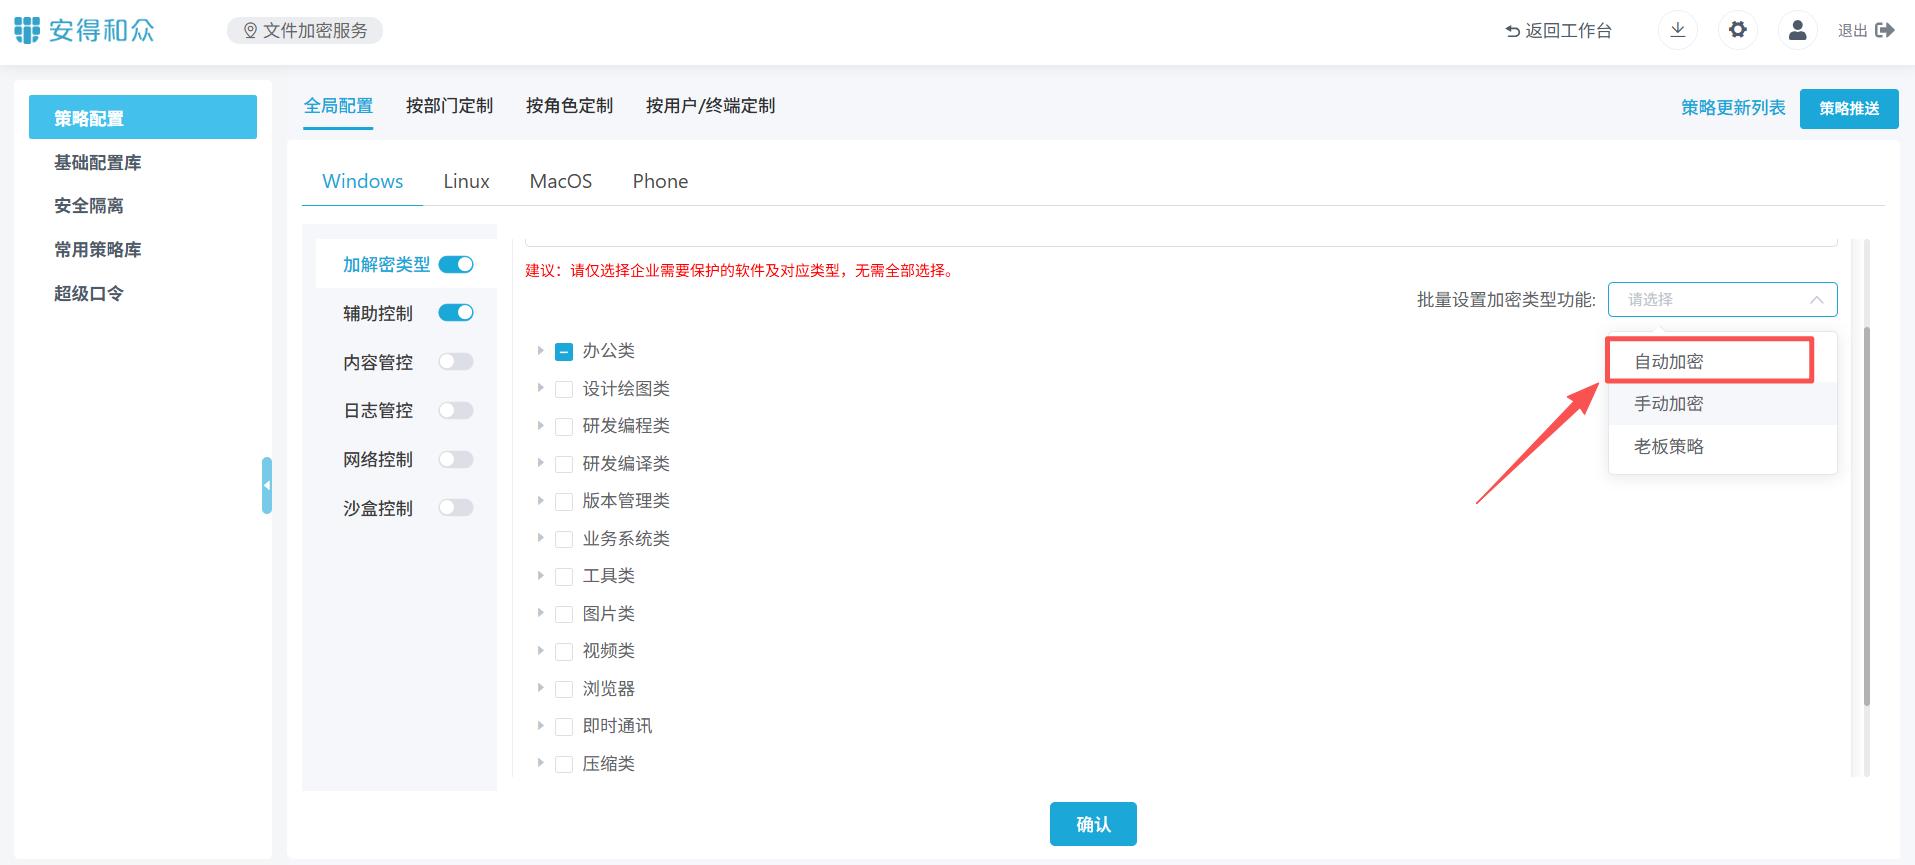Check the 版本管理类 checkbox
Screen dimensions: 1915x865
pyautogui.click(x=564, y=502)
